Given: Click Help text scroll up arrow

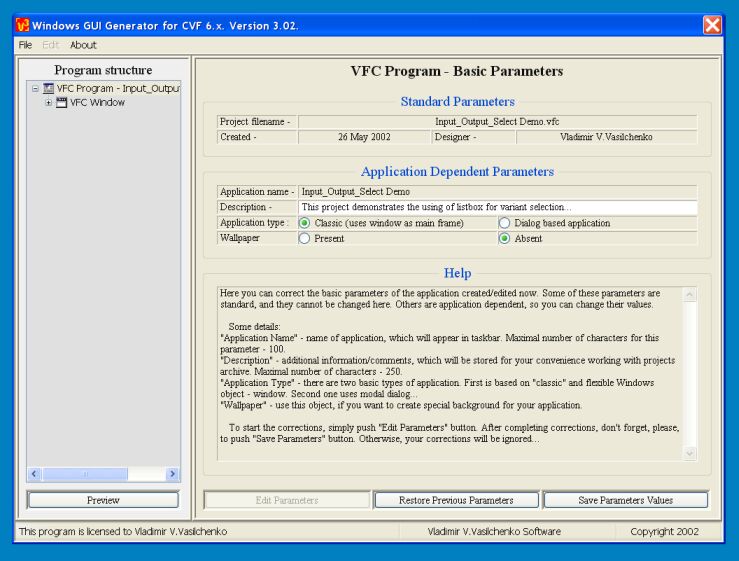Looking at the screenshot, I should [x=690, y=295].
